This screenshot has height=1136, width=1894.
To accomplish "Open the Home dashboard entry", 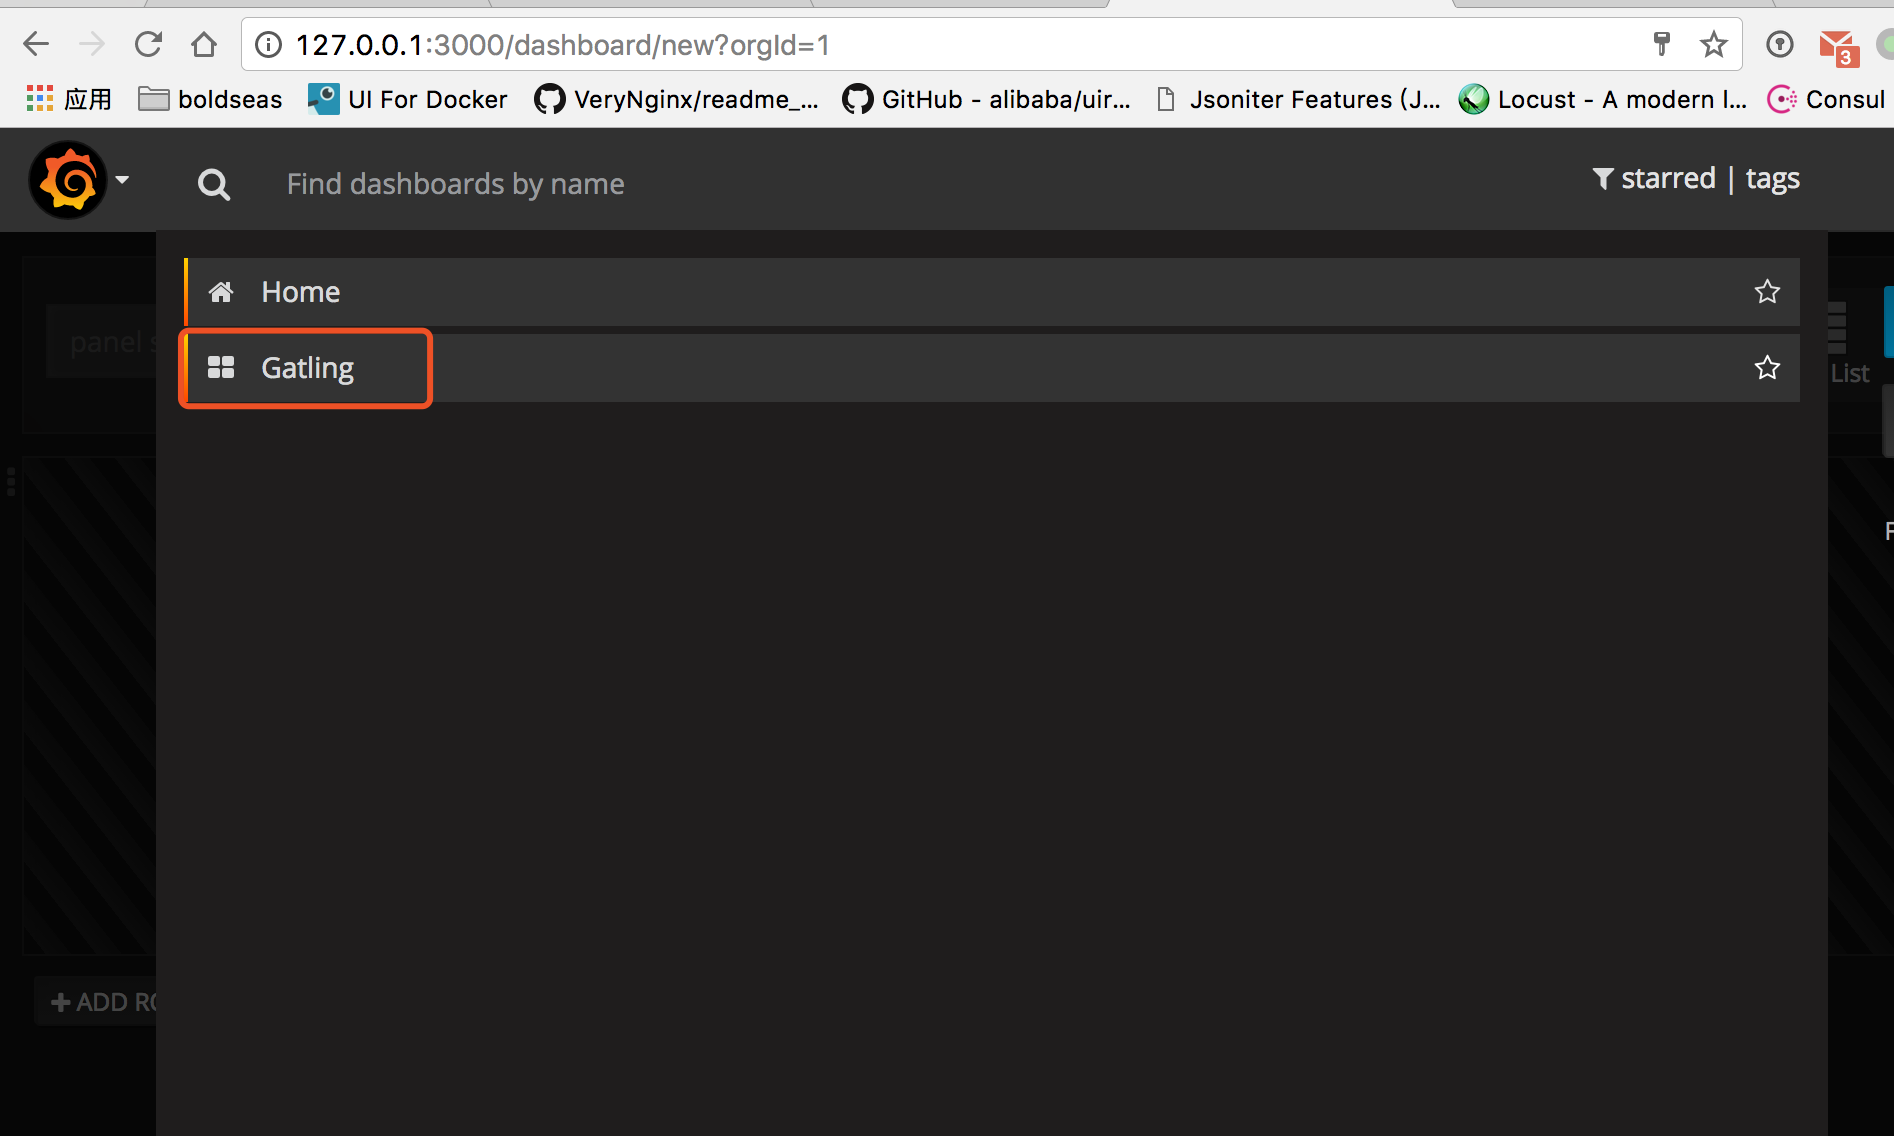I will point(992,292).
